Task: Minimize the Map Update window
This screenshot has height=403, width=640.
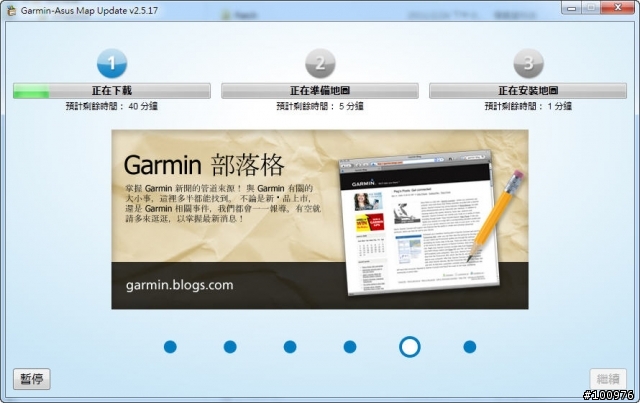Action: click(x=571, y=8)
